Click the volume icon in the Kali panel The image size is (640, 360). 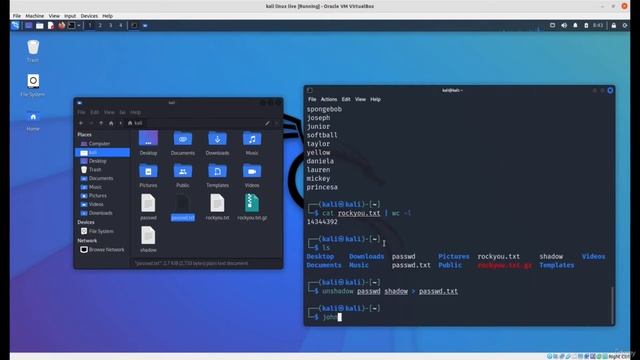564,25
